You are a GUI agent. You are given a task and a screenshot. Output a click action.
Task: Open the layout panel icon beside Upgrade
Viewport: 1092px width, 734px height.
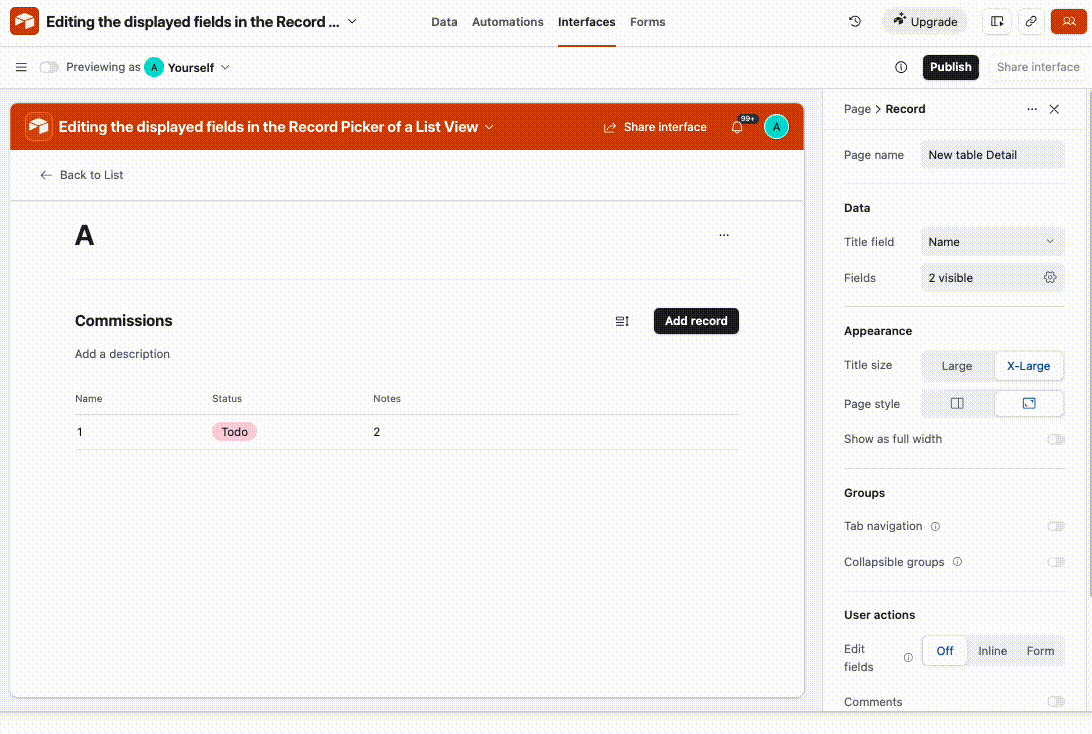click(997, 22)
